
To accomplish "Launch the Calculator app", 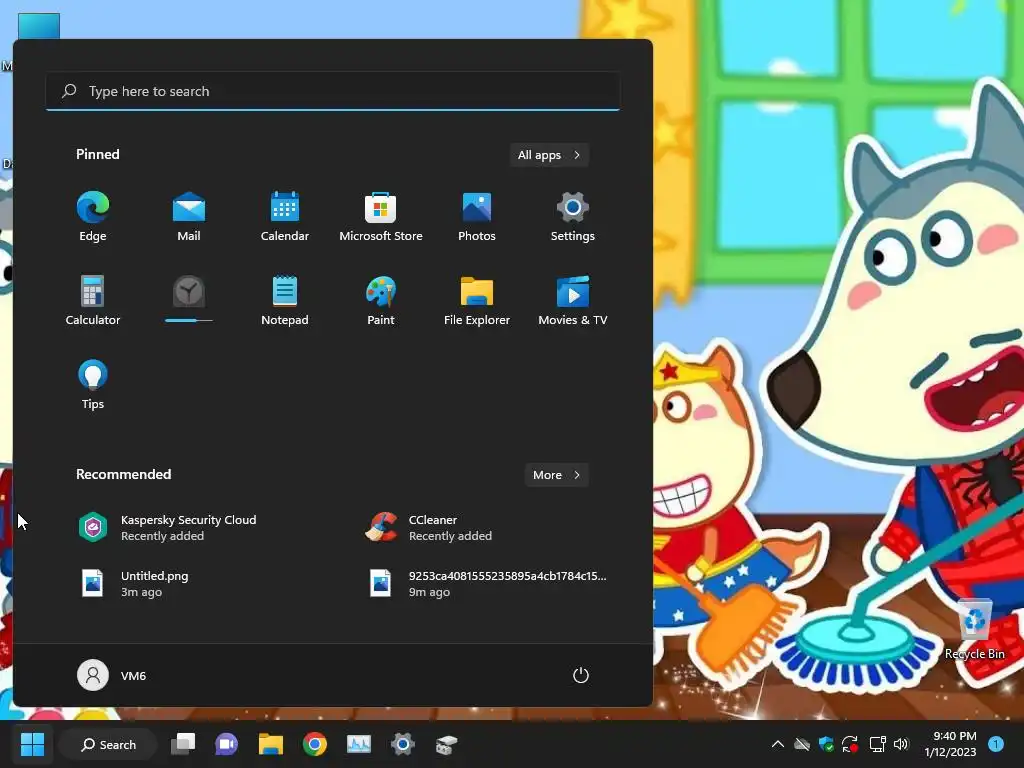I will [x=93, y=300].
